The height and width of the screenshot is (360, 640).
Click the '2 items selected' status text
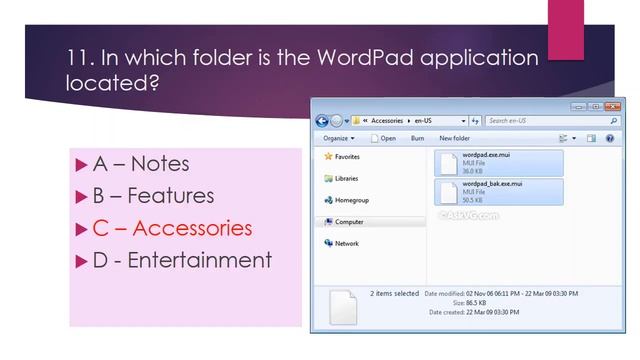pos(394,293)
